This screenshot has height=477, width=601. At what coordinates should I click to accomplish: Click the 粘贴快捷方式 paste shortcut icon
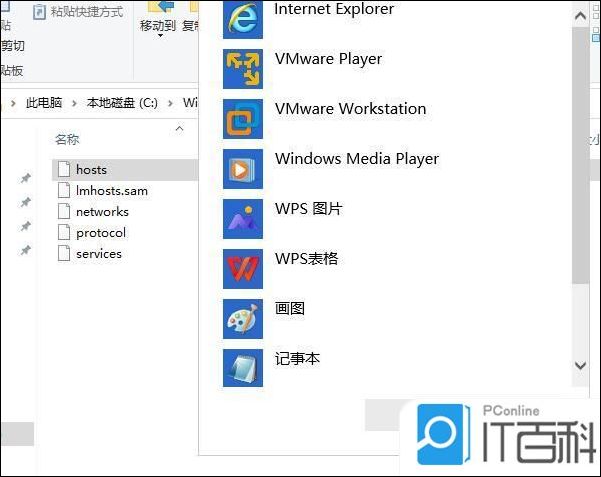click(x=39, y=12)
